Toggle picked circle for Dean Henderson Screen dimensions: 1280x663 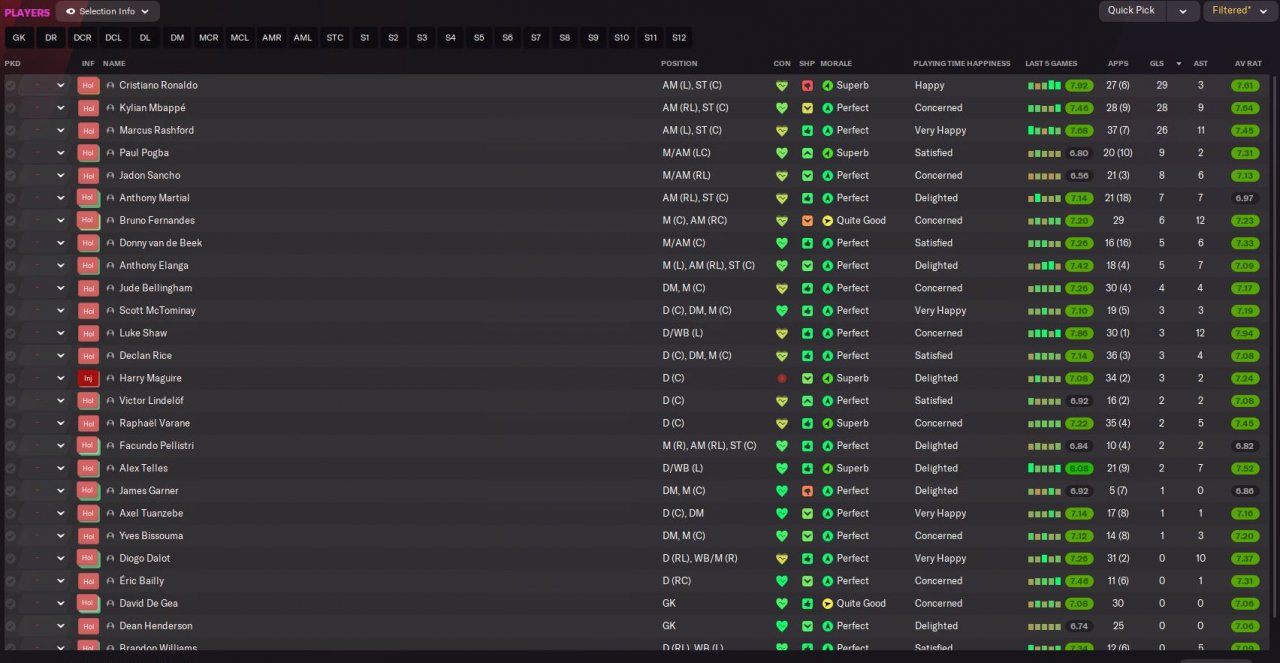tap(11, 626)
